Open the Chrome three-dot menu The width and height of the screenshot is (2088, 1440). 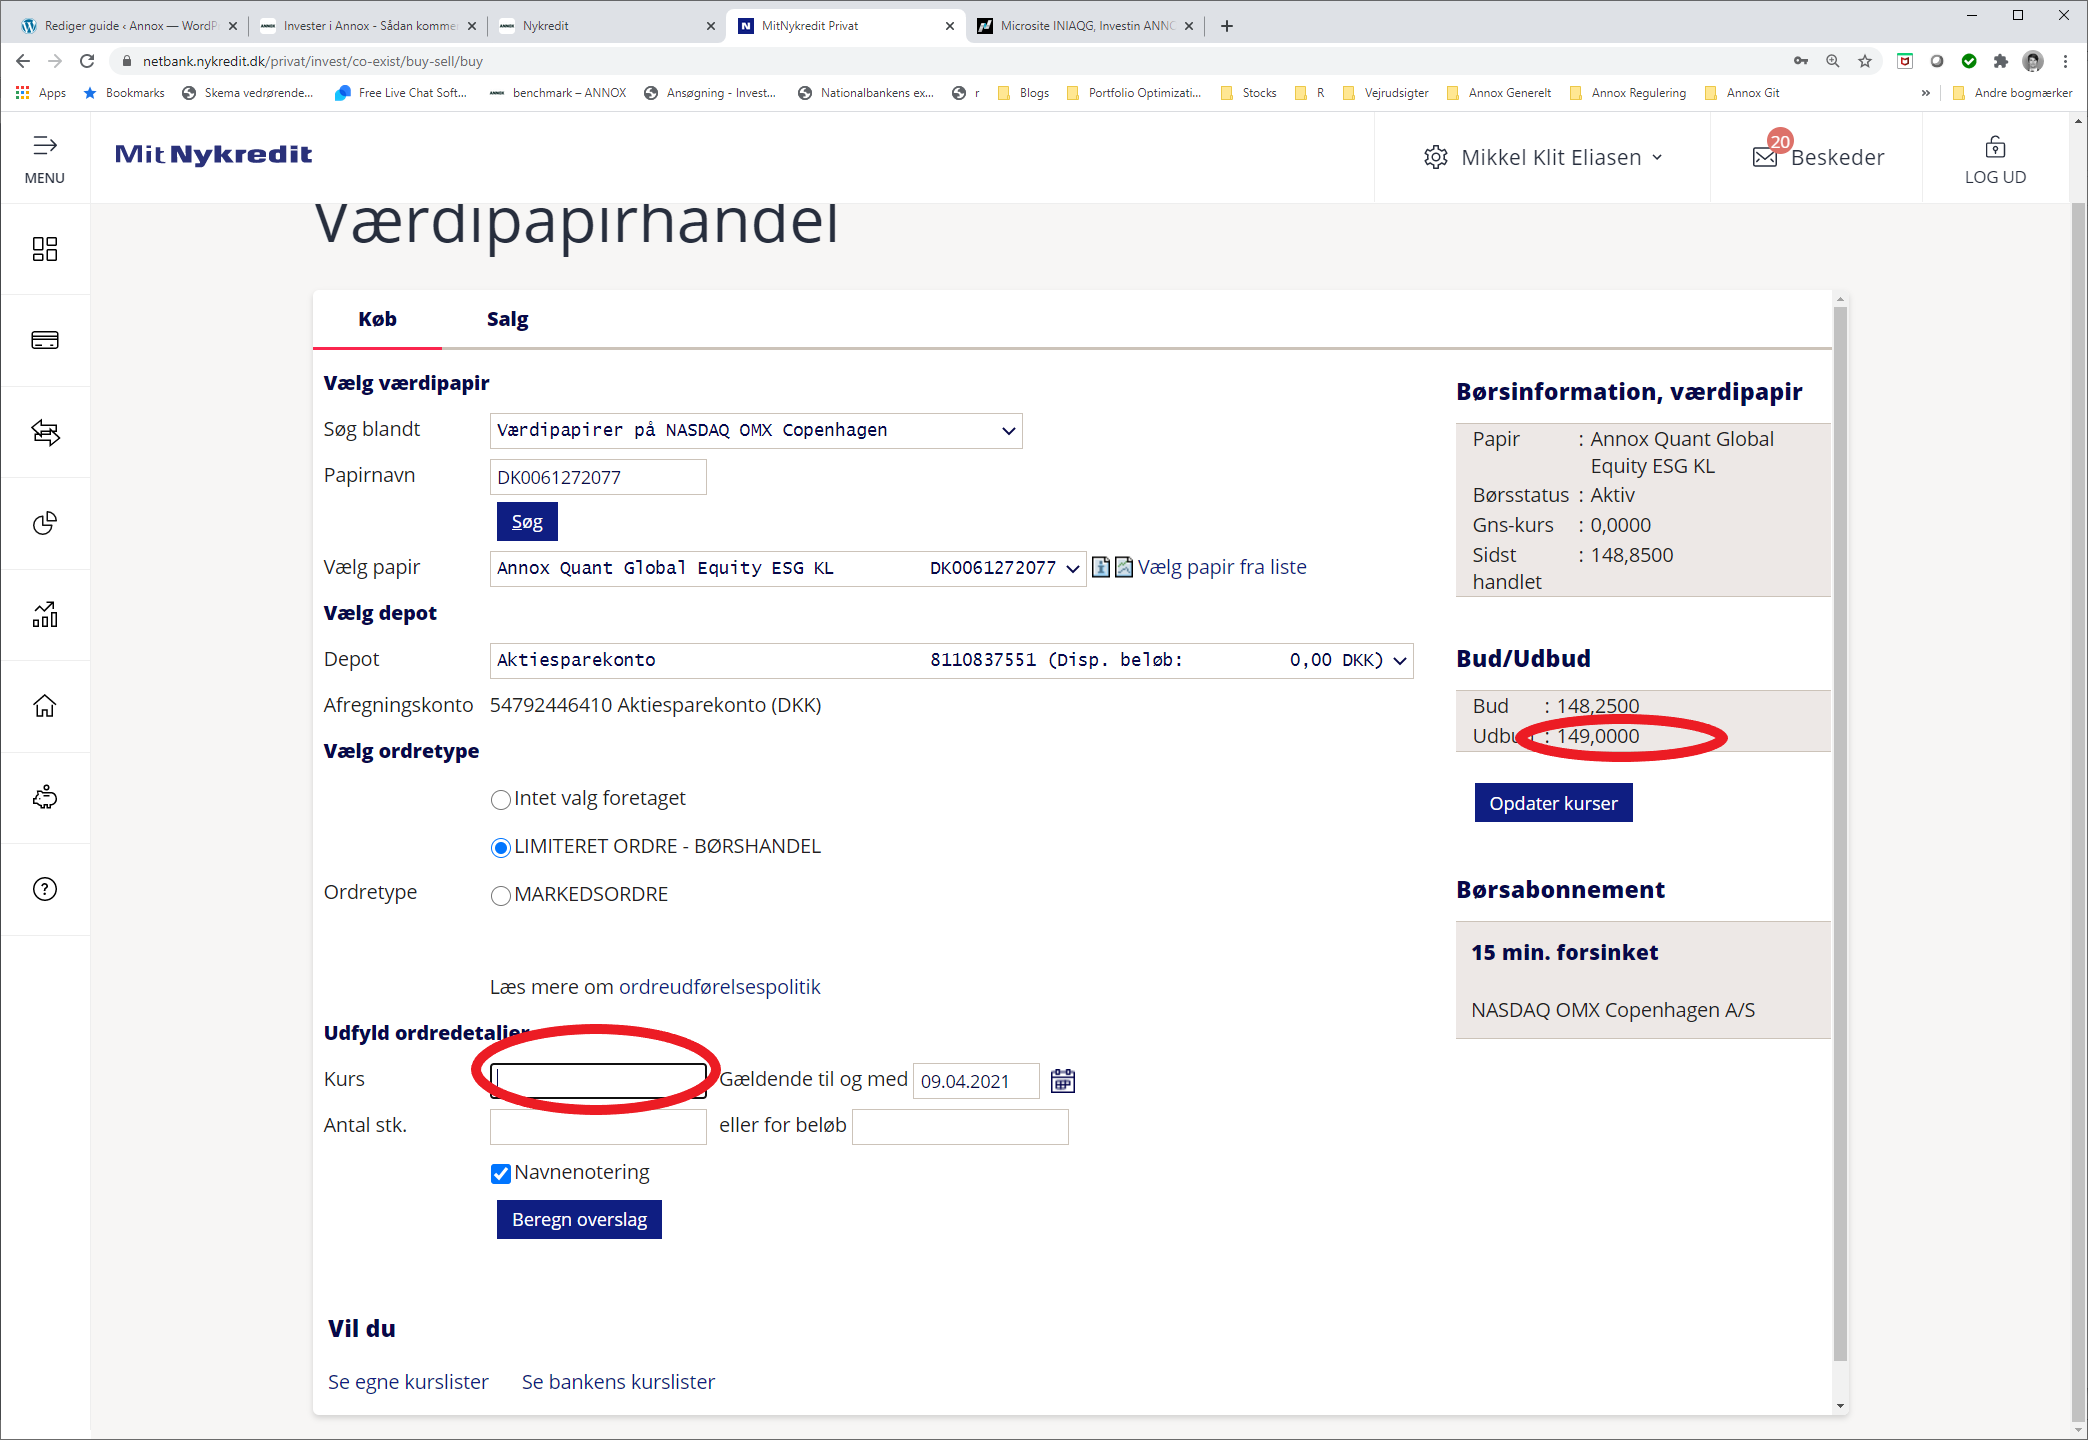[2065, 61]
